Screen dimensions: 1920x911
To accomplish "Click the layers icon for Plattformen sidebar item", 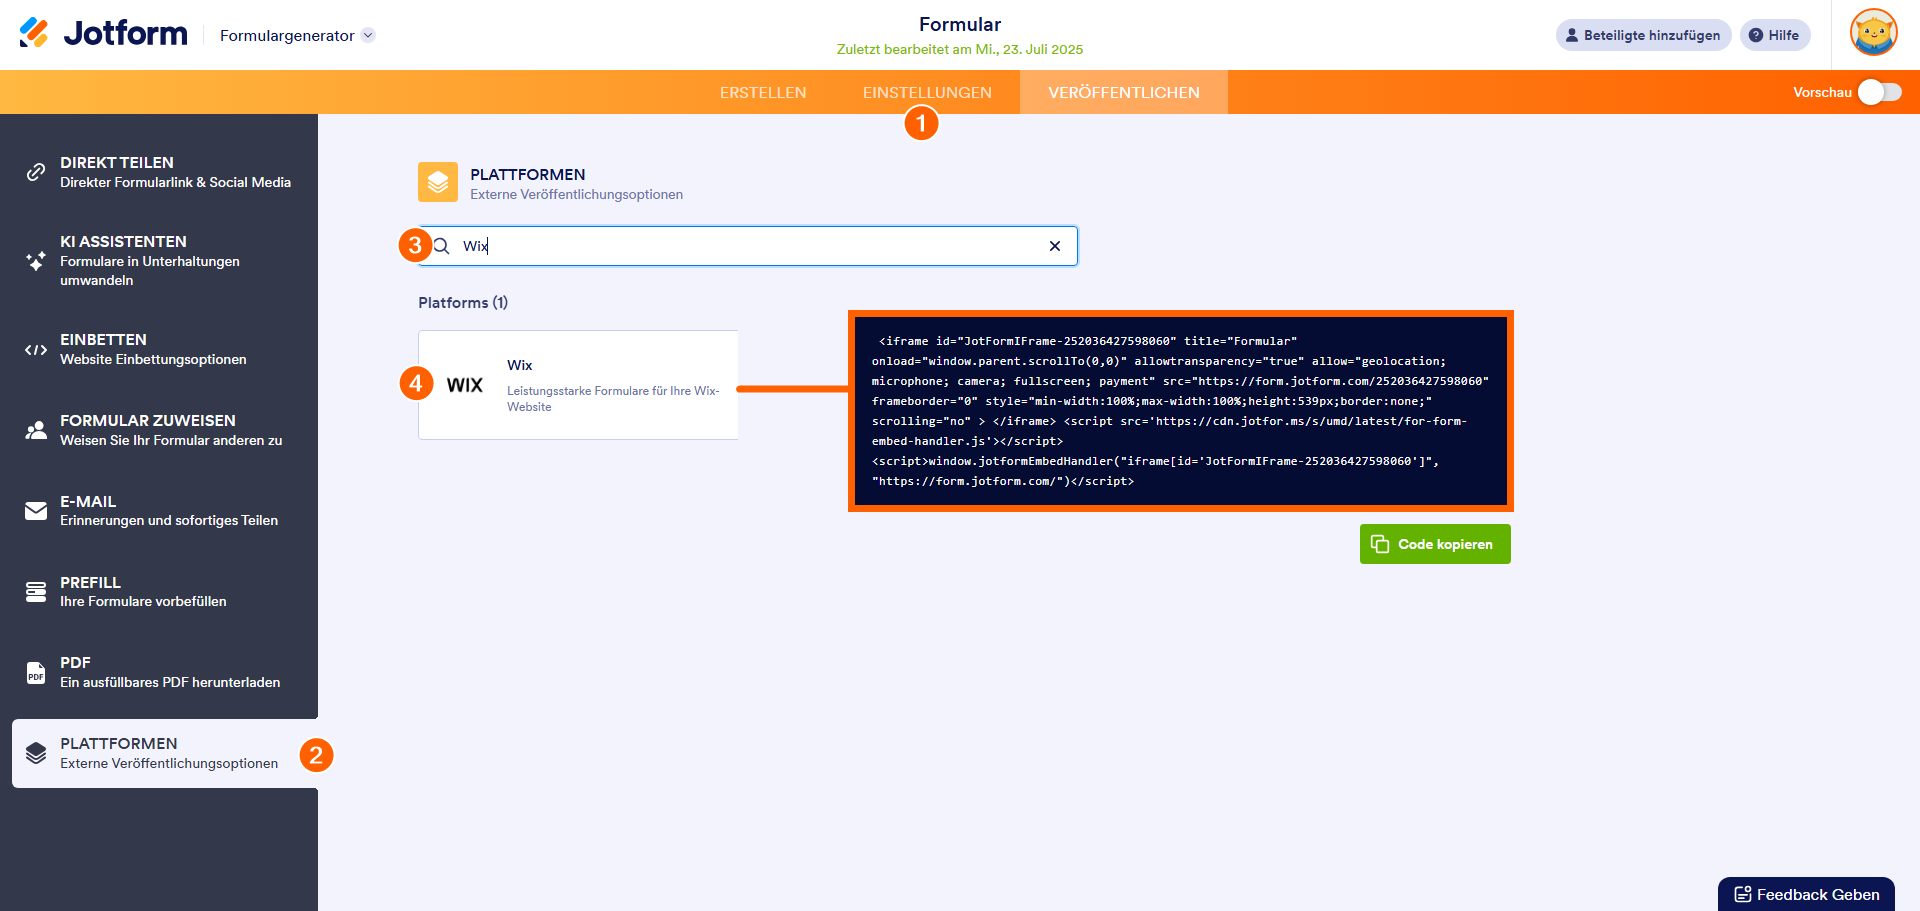I will coord(36,753).
